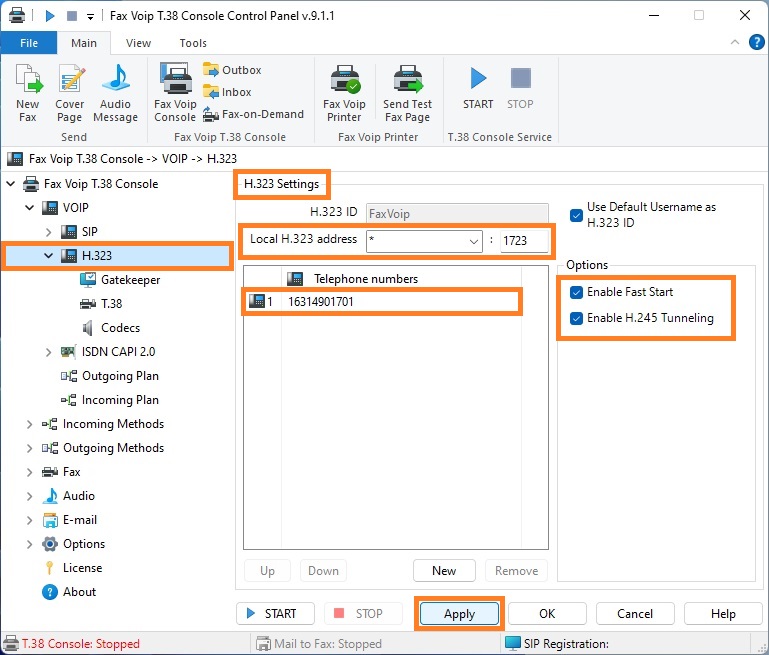Switch to the Tools ribbon tab

193,43
